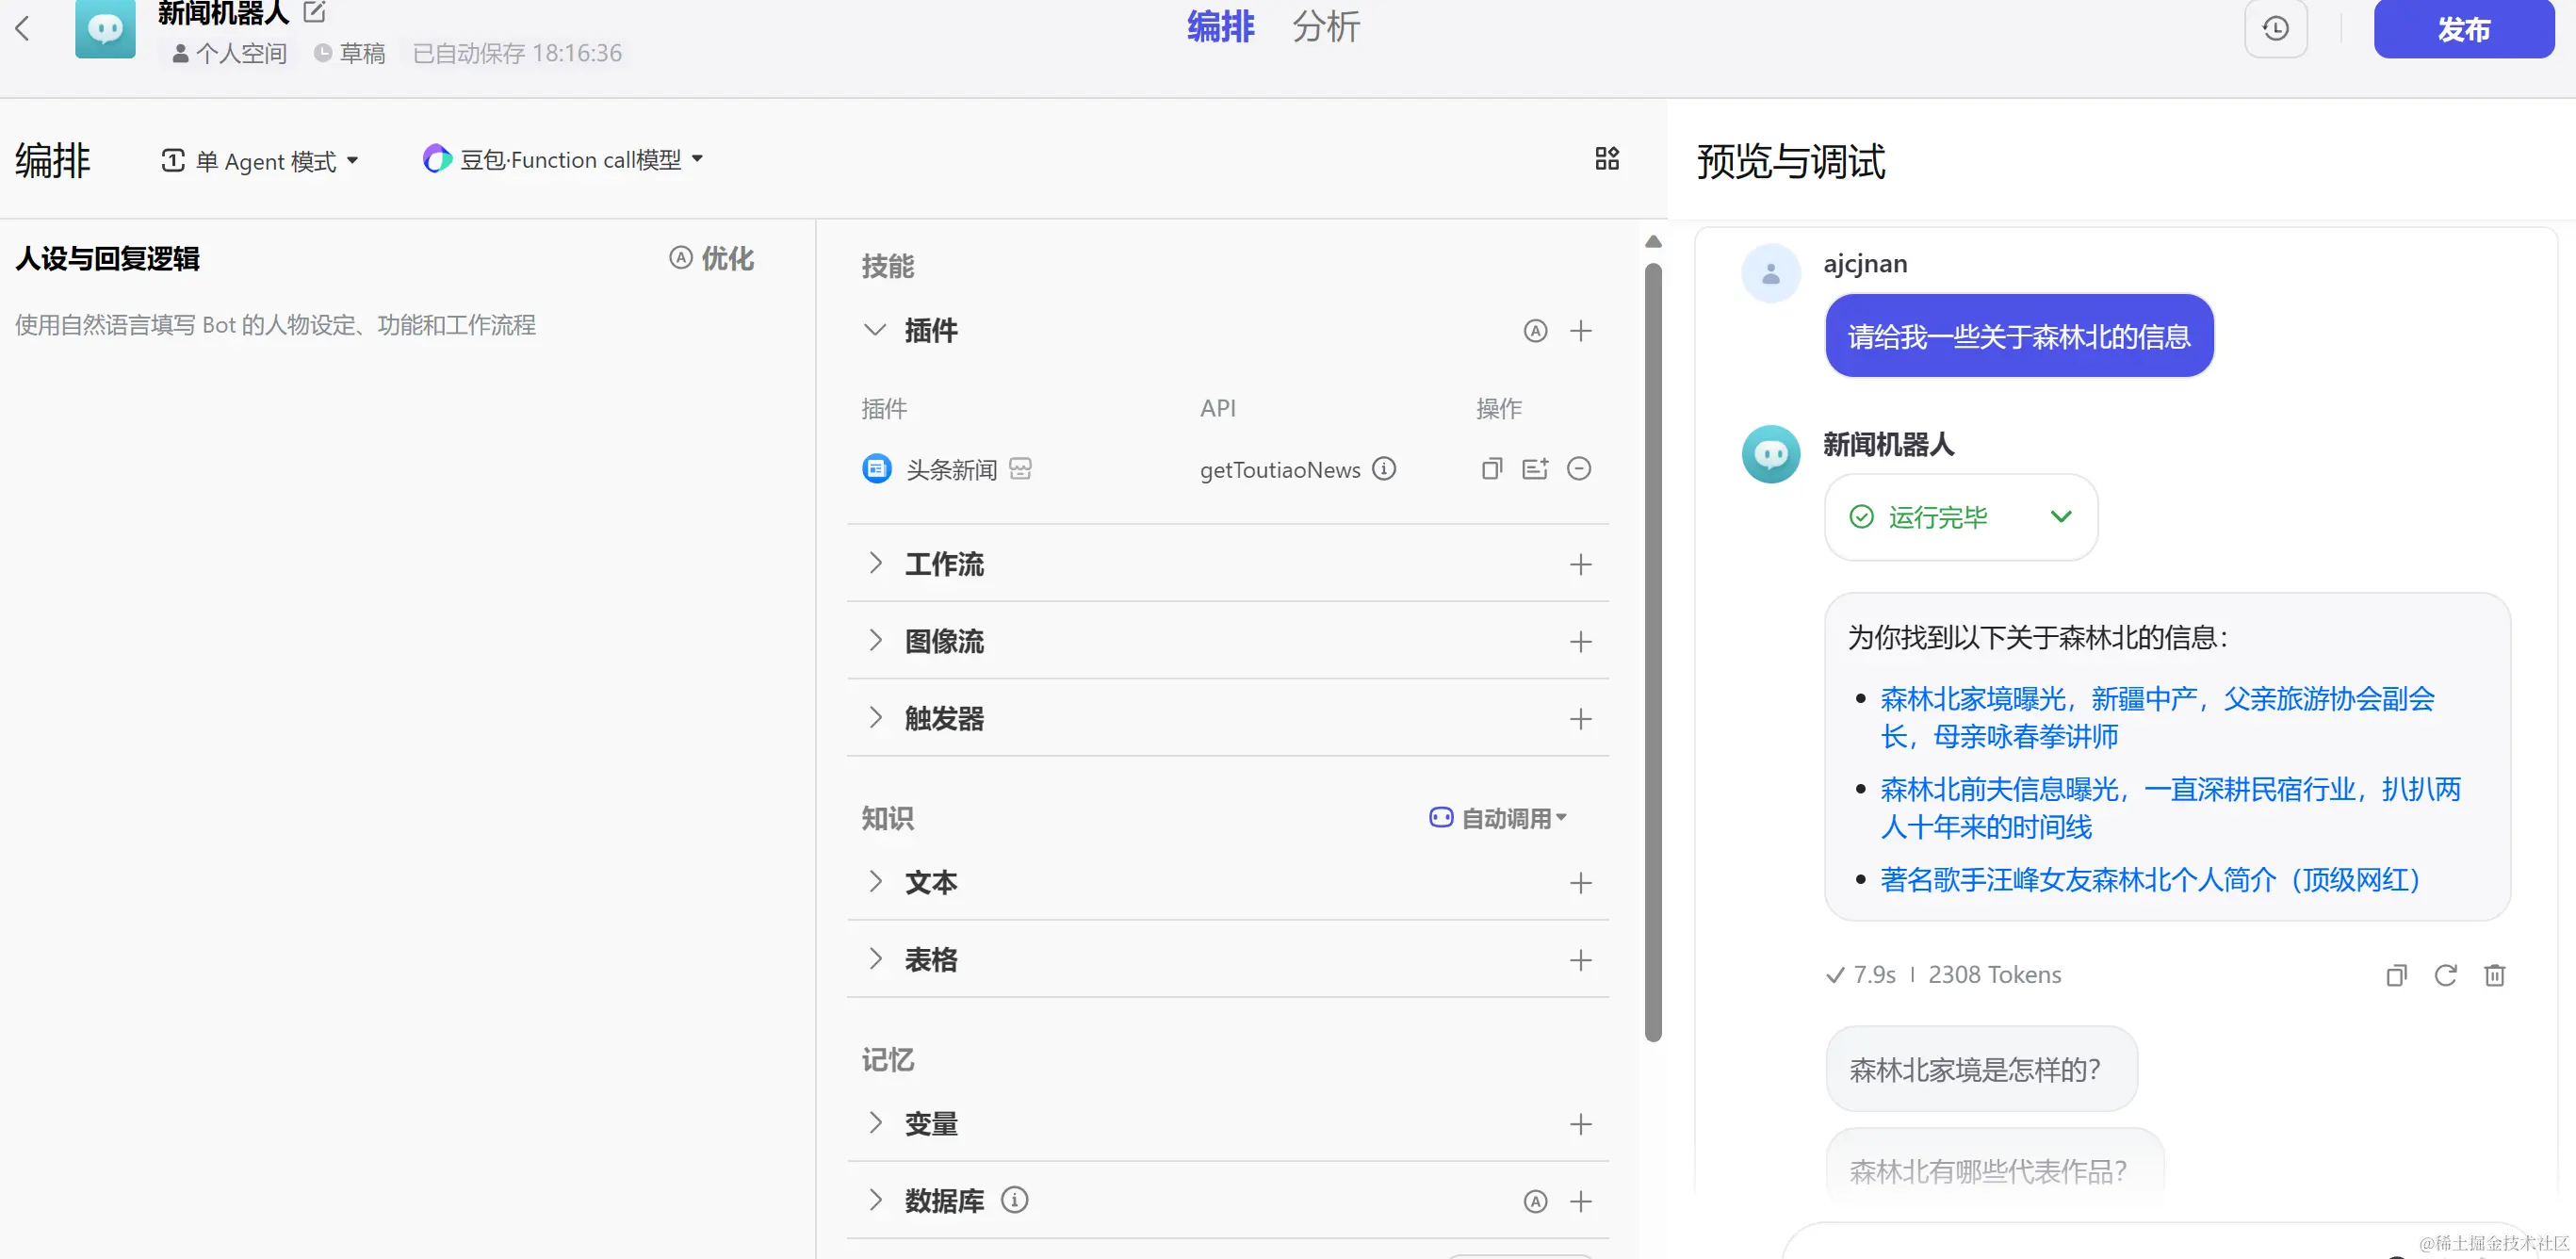Click the grid layout icon in orchestration header
Image resolution: width=2576 pixels, height=1259 pixels.
(1606, 159)
